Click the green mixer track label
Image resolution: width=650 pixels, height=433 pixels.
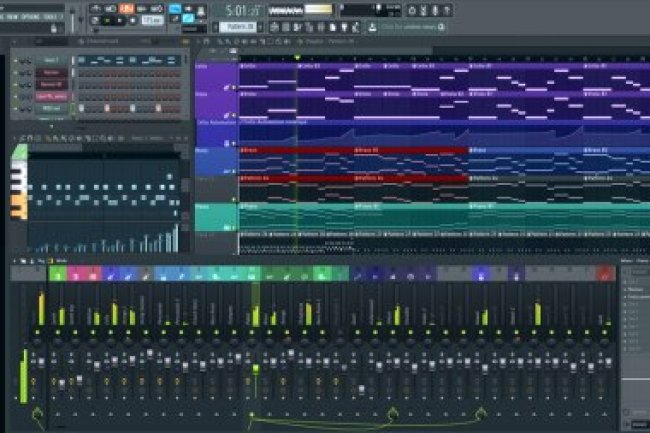(x=58, y=274)
